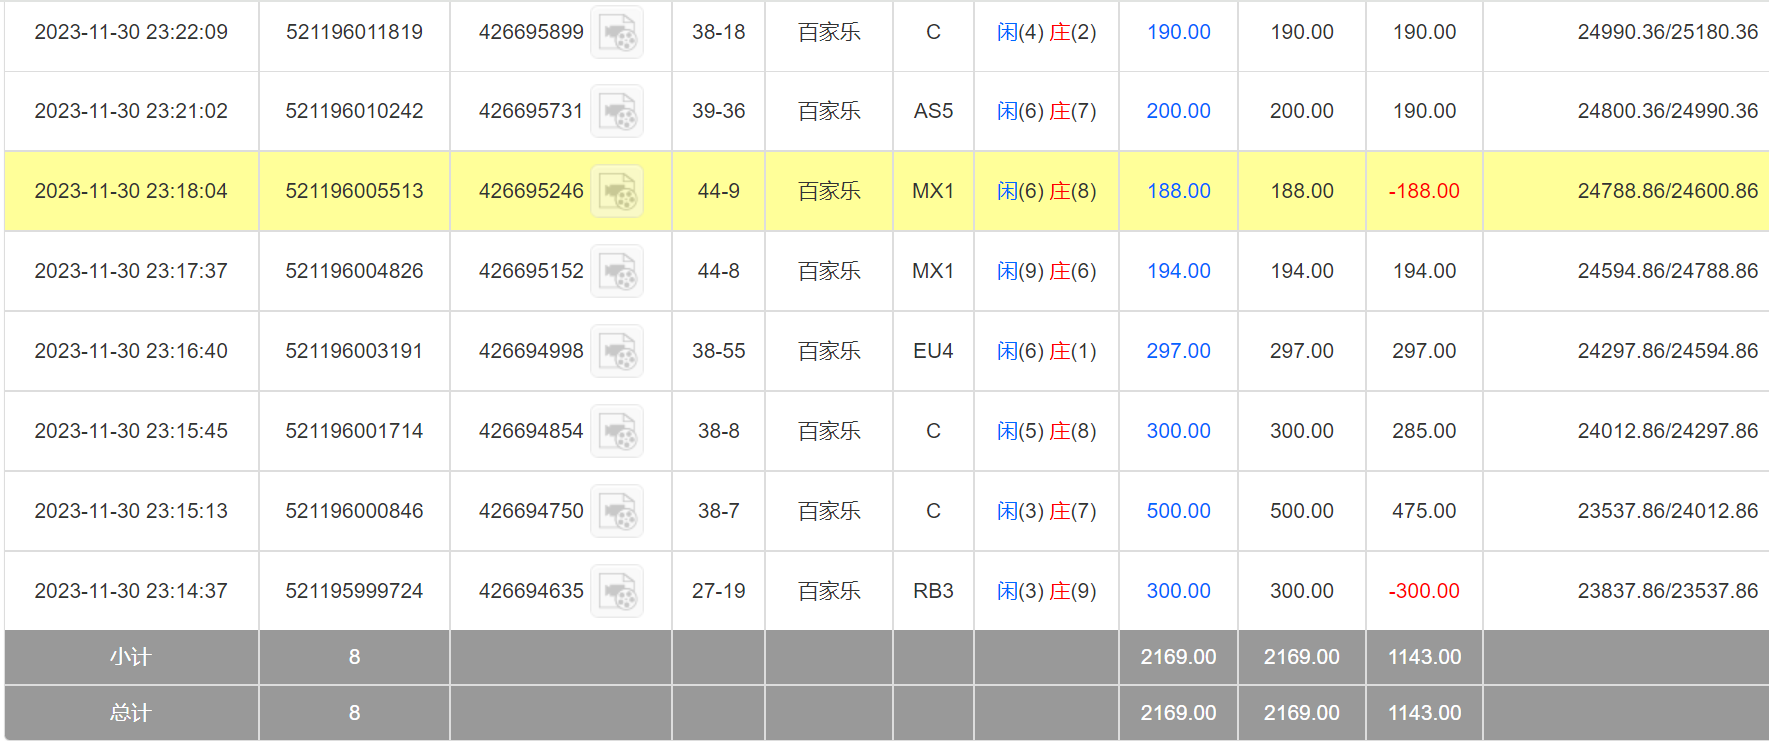Select round number 426694635

point(531,591)
